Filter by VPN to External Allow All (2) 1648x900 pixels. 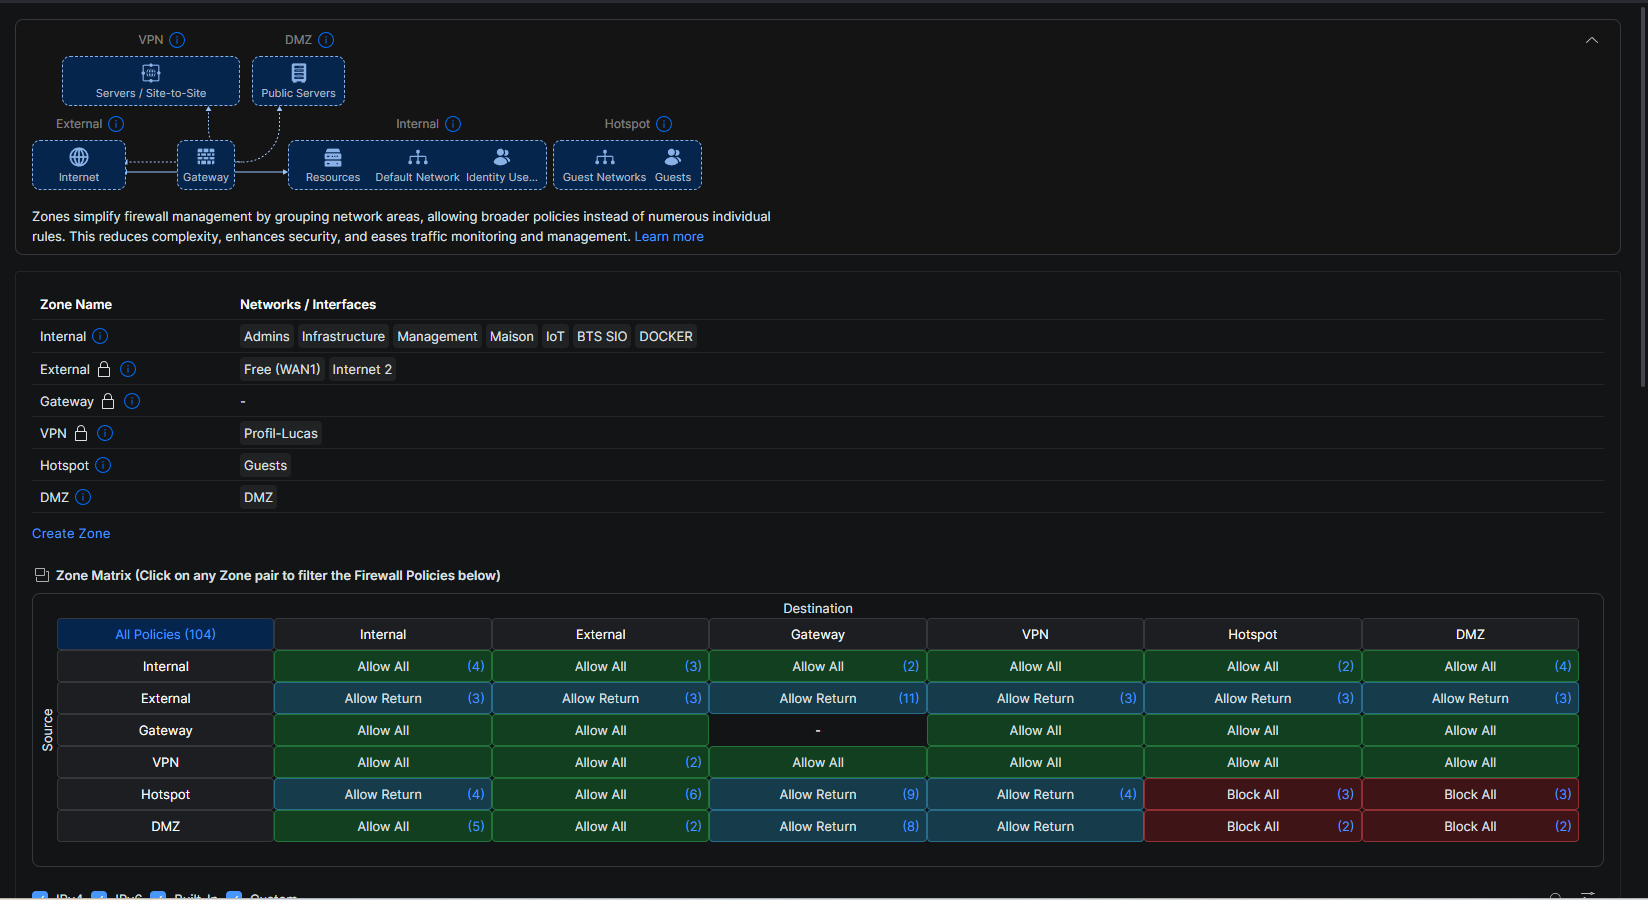(x=601, y=762)
